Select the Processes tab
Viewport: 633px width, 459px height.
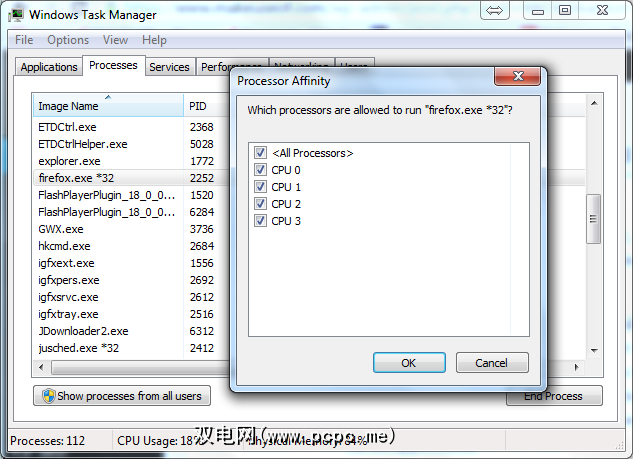113,65
